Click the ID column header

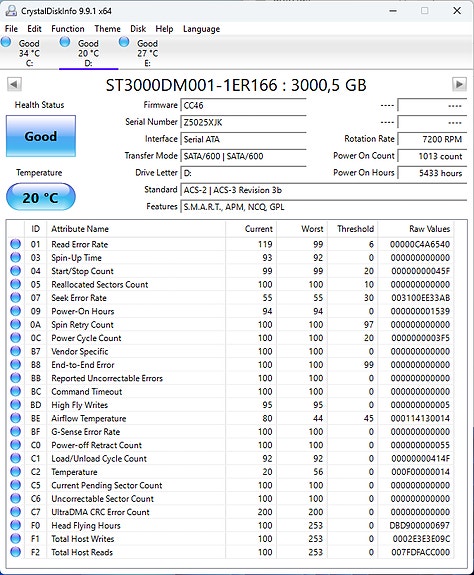[x=36, y=229]
